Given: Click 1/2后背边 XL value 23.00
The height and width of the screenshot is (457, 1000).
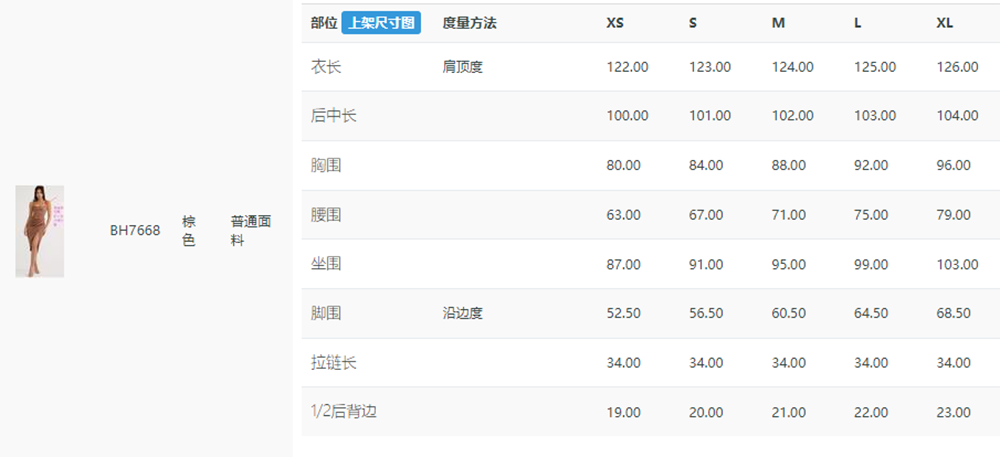Looking at the screenshot, I should (x=953, y=412).
